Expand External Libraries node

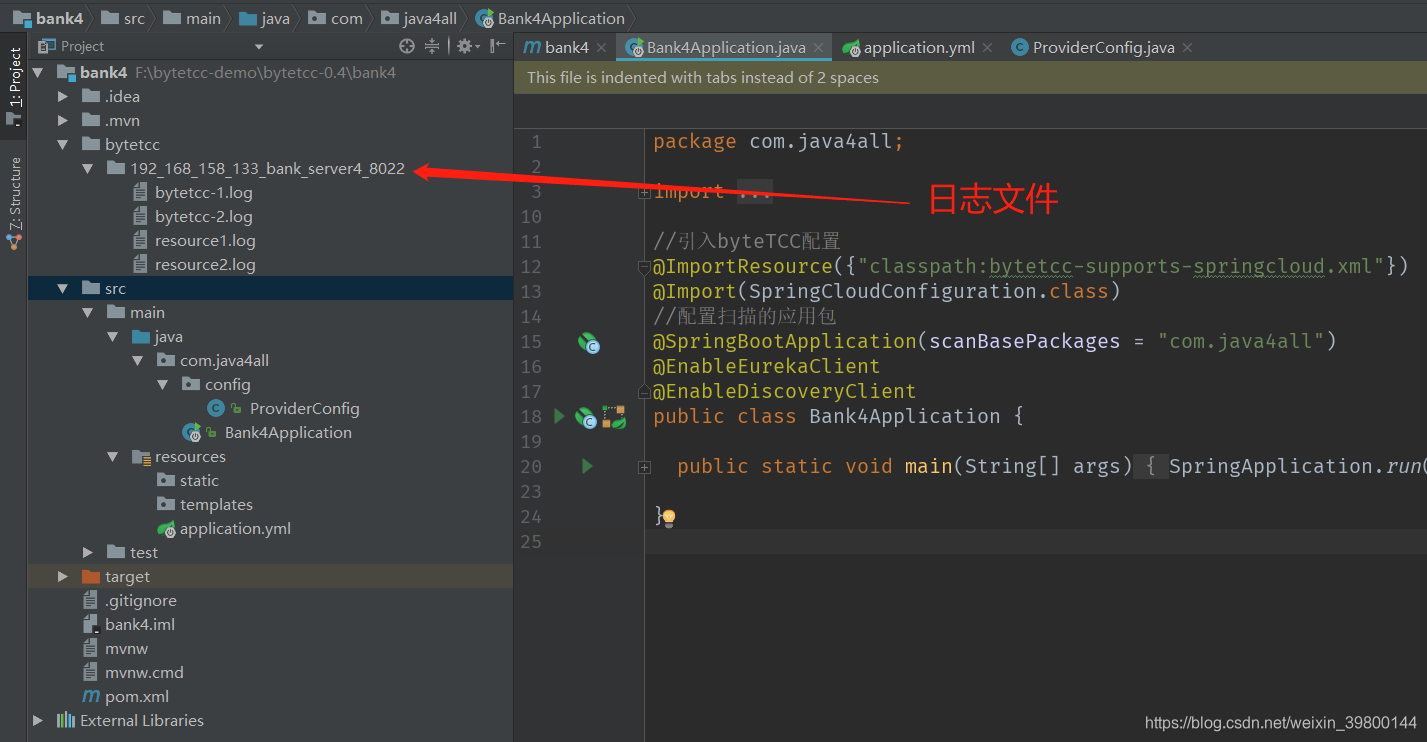click(38, 720)
